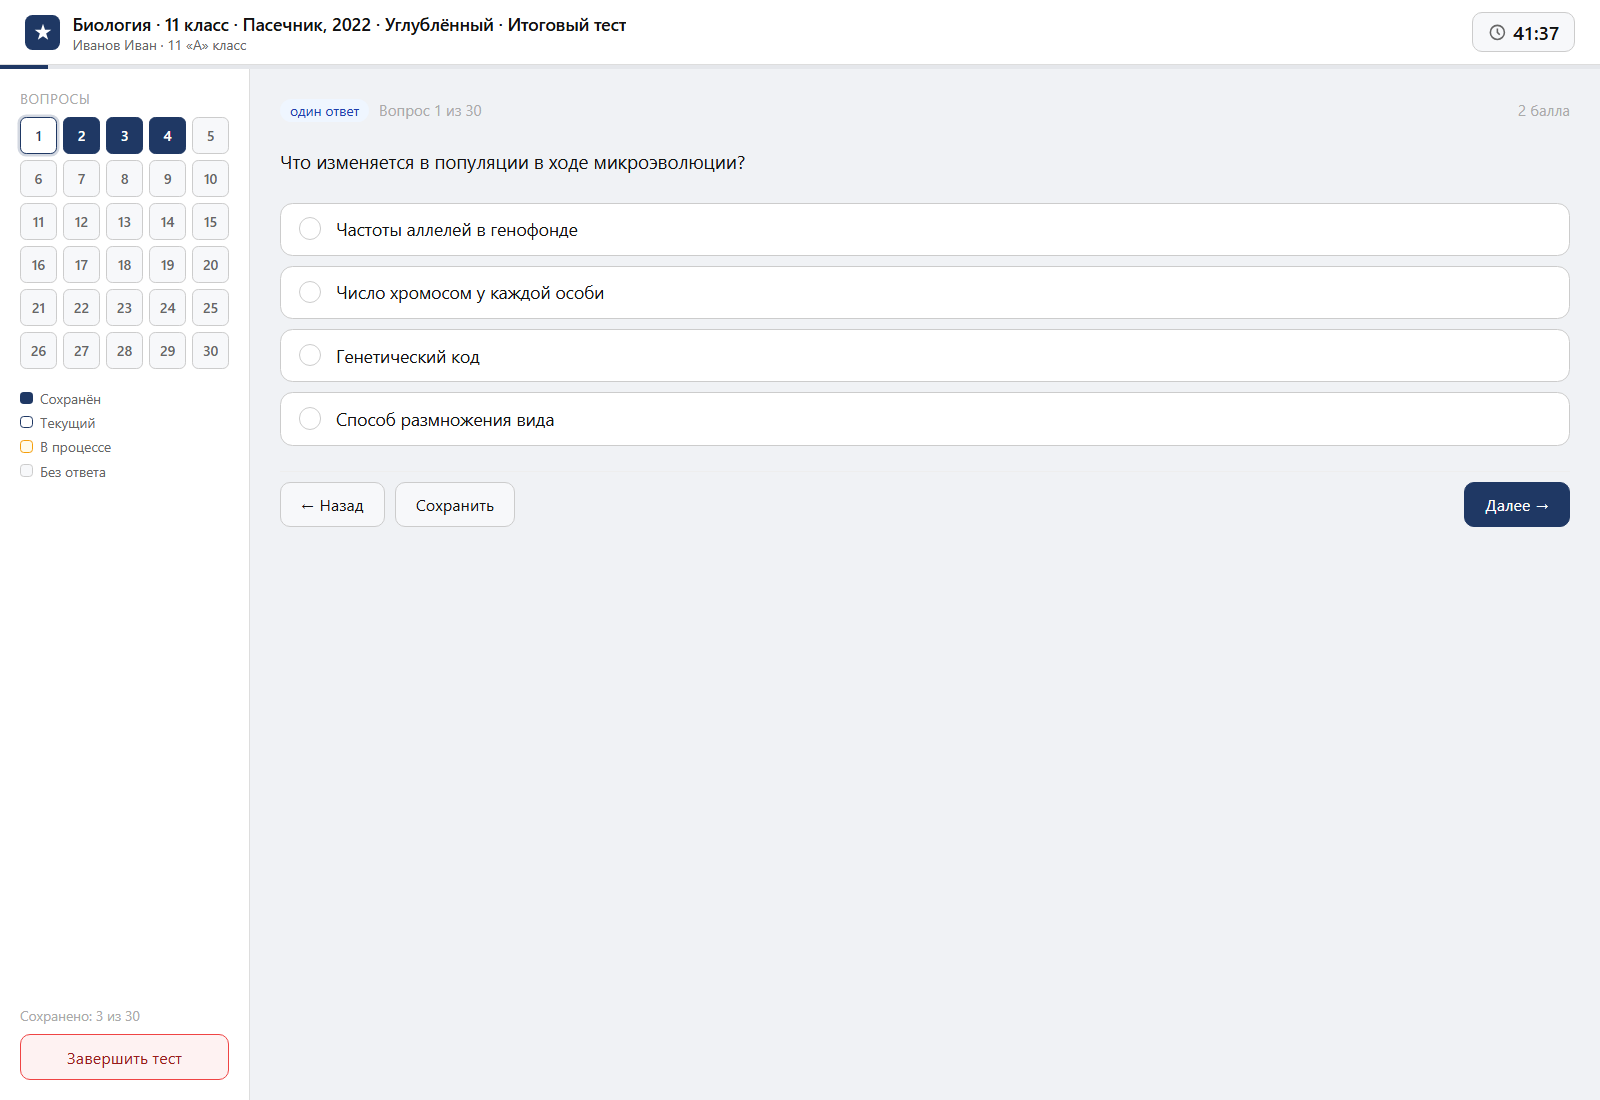Viewport: 1600px width, 1100px height.
Task: Switch to question 19
Action: 167,265
